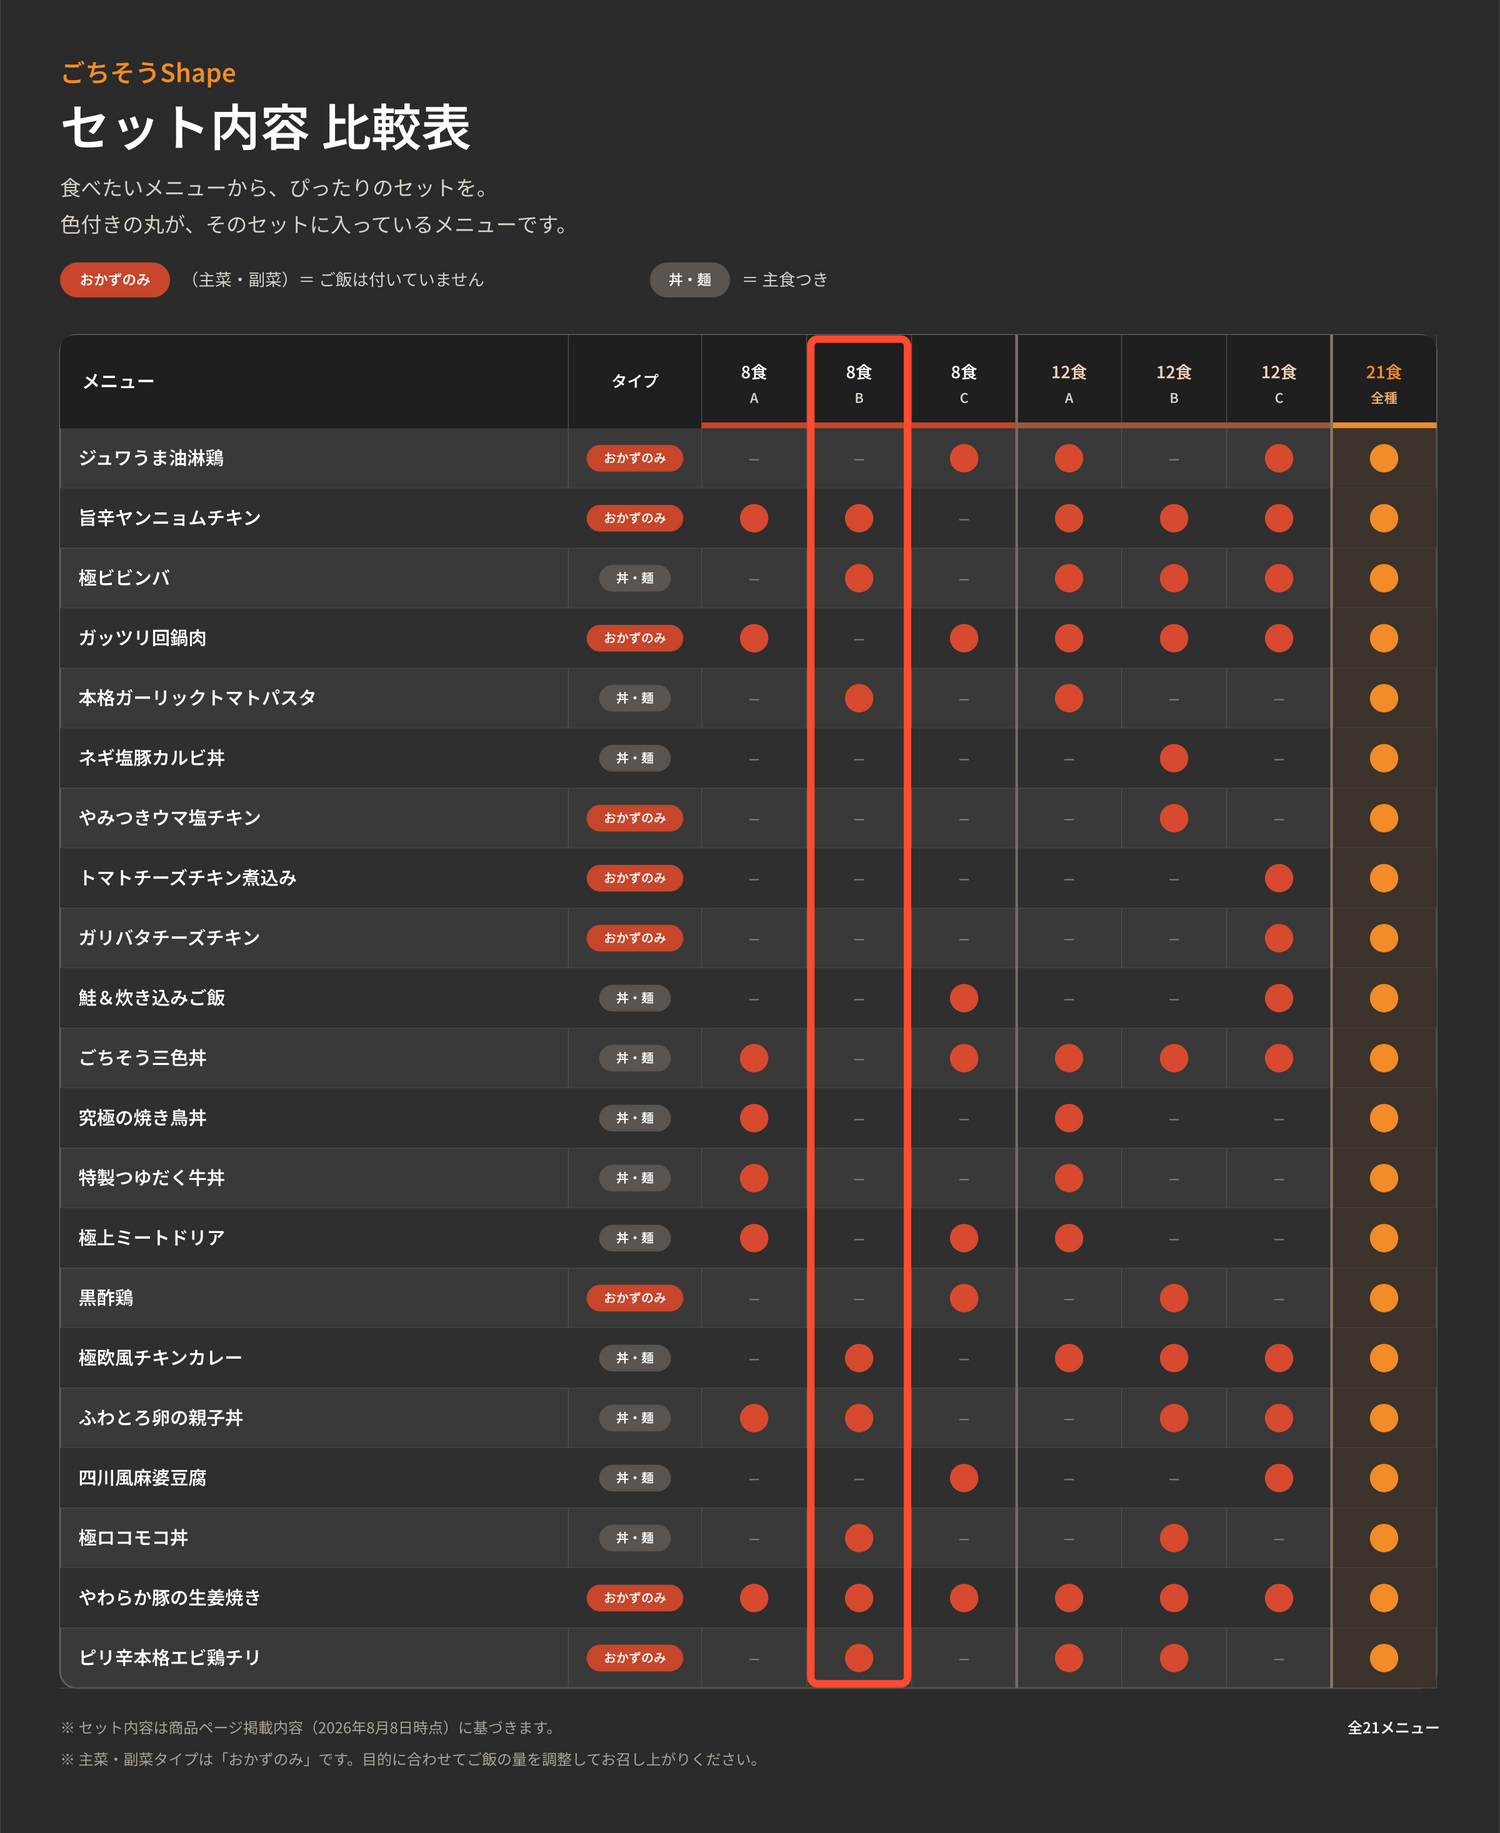Select the 21食 全種 column header
Viewport: 1500px width, 1833px height.
1384,383
